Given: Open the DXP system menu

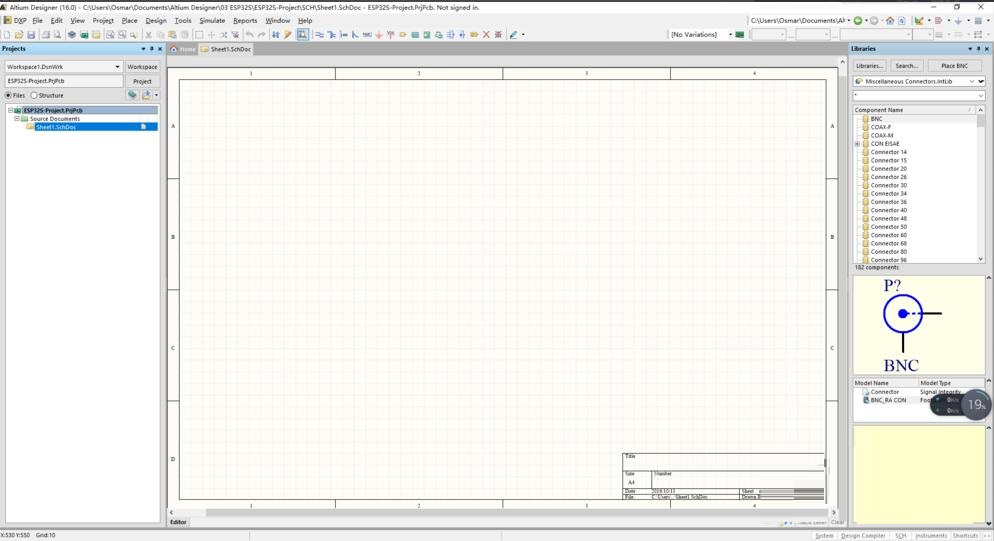Looking at the screenshot, I should [x=16, y=20].
